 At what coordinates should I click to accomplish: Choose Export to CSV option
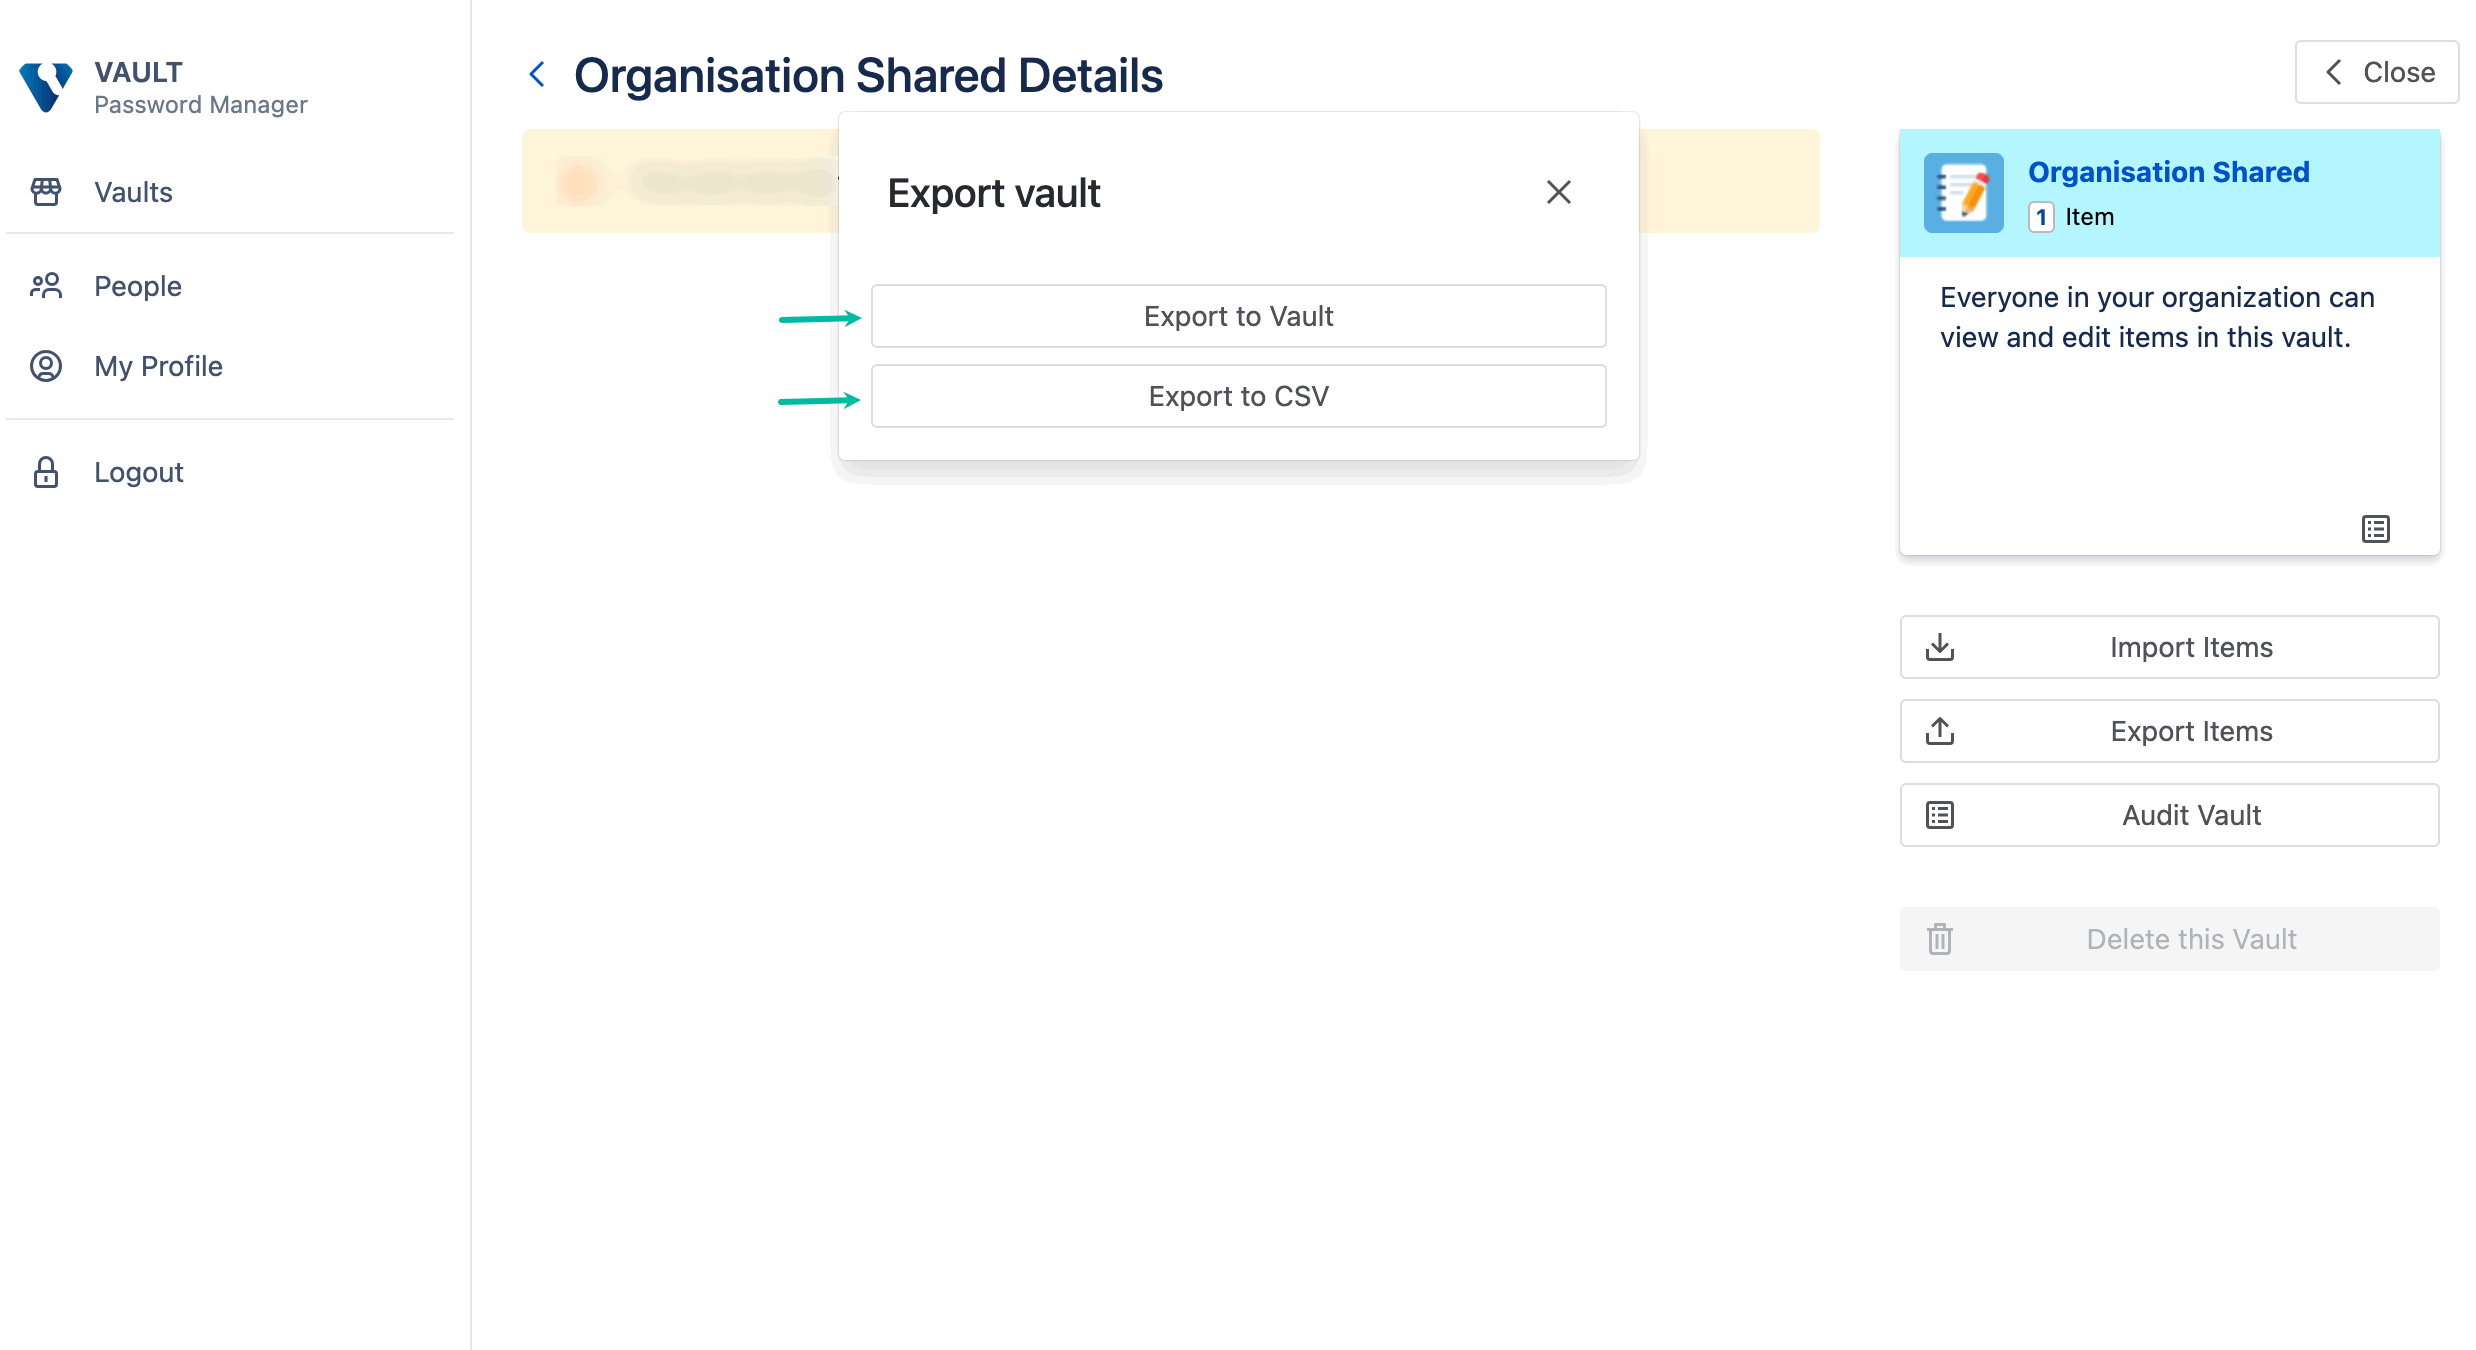[1238, 396]
